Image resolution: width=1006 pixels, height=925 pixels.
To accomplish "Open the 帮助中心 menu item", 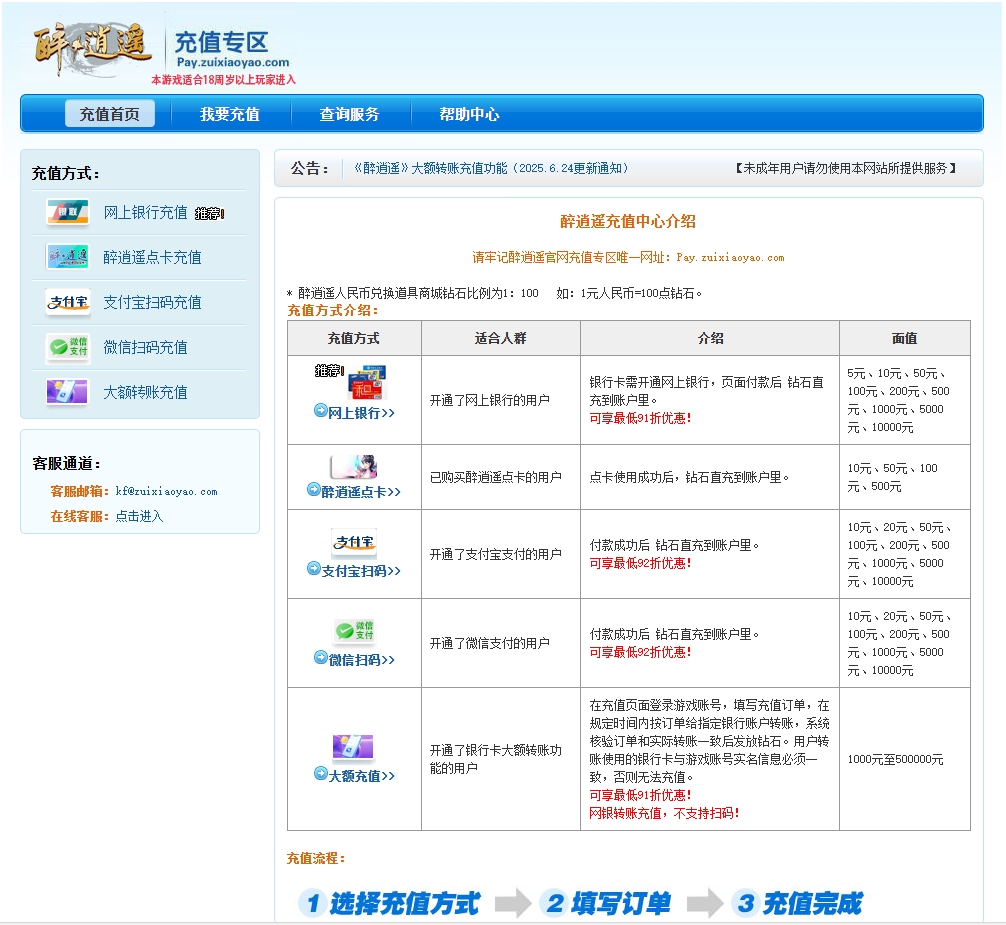I will pyautogui.click(x=470, y=114).
